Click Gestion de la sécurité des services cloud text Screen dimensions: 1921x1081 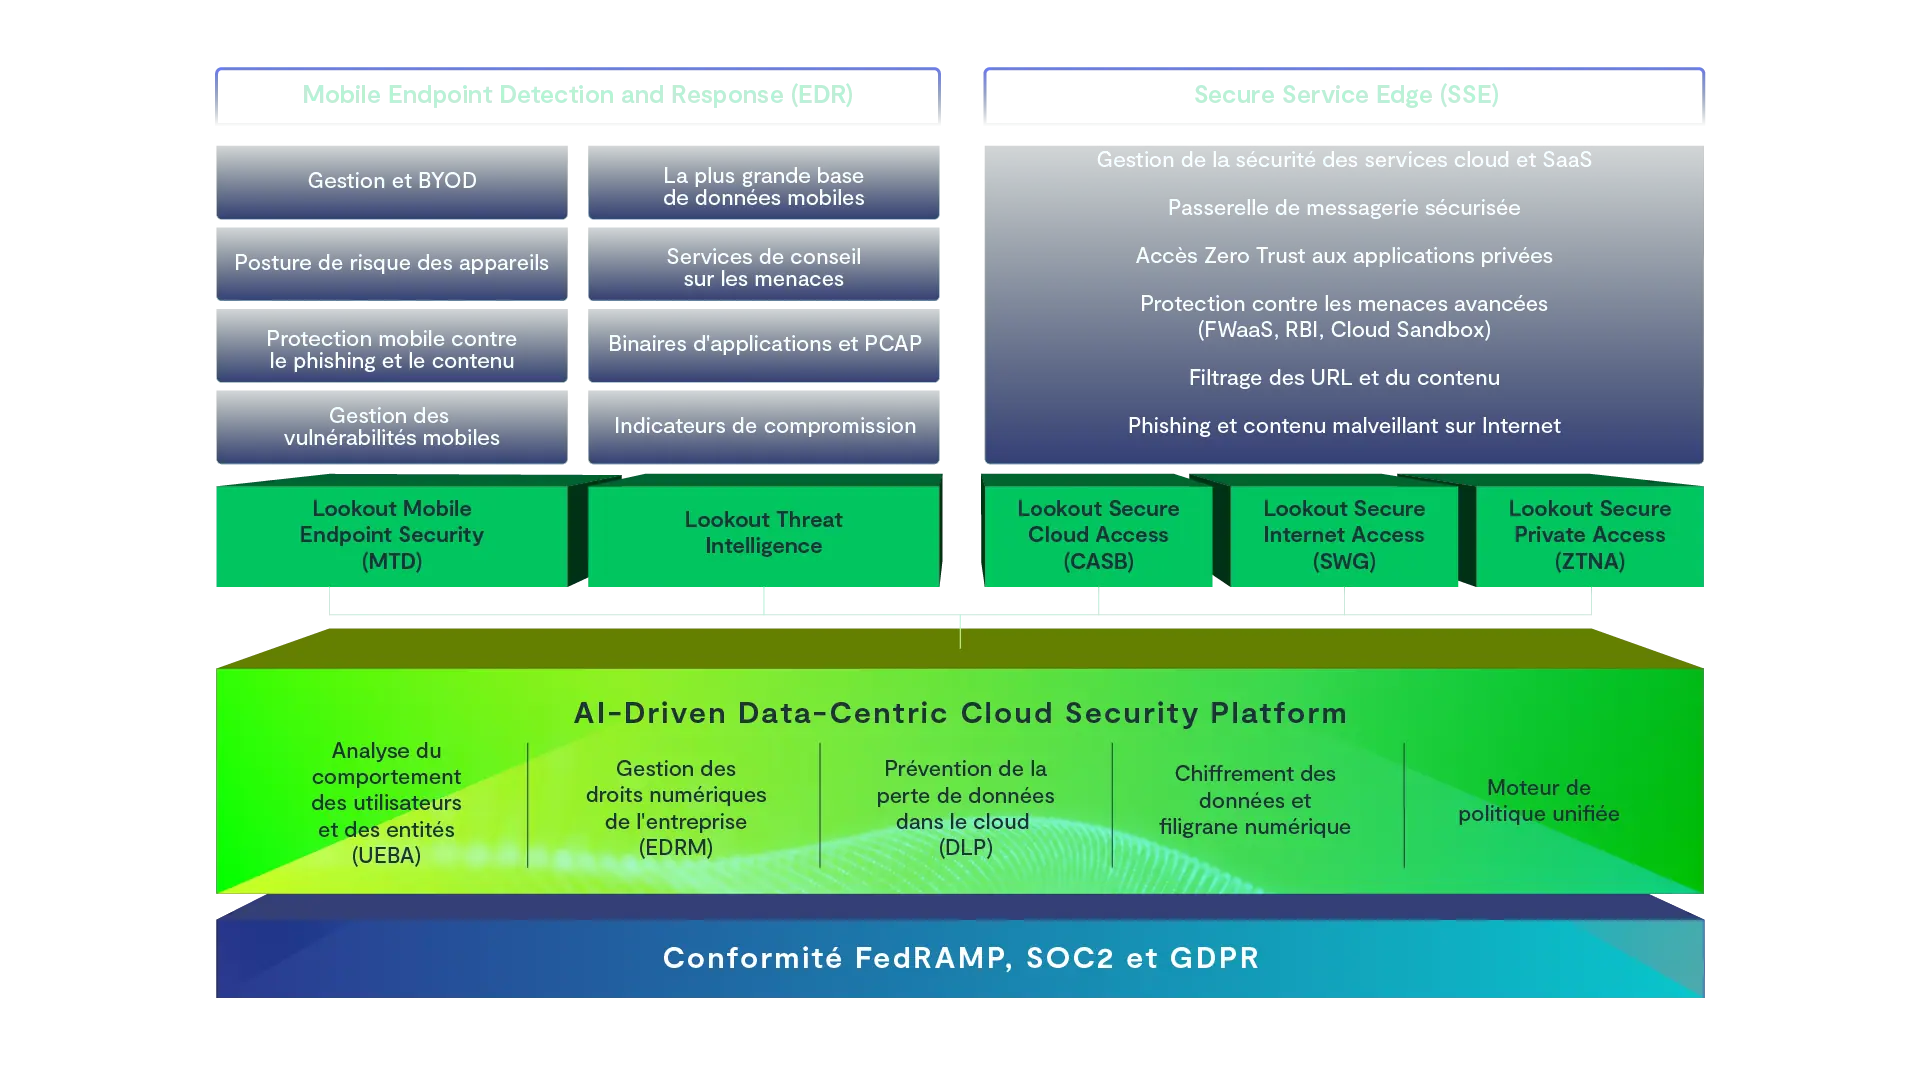[x=1344, y=160]
